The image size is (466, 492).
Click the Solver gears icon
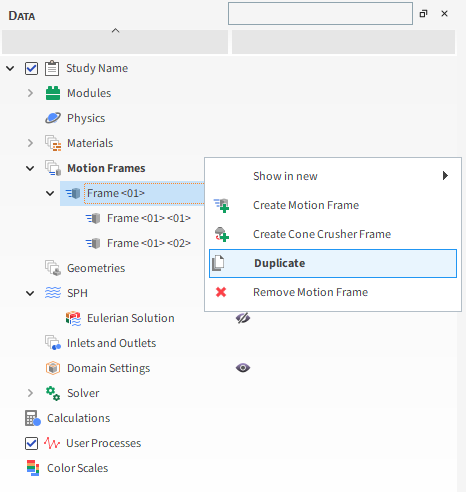(53, 393)
